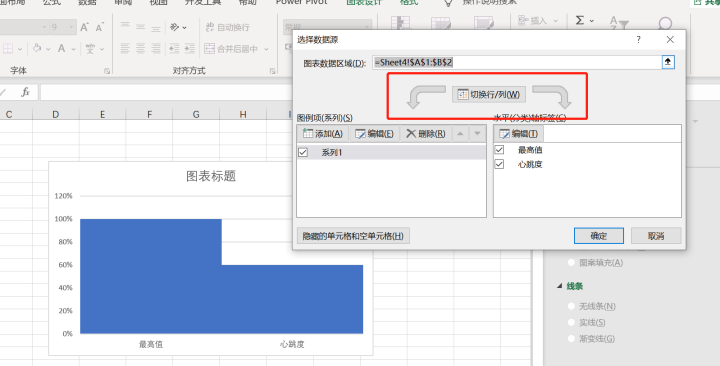
Task: Select the 图表标题 chart title
Action: [211, 176]
